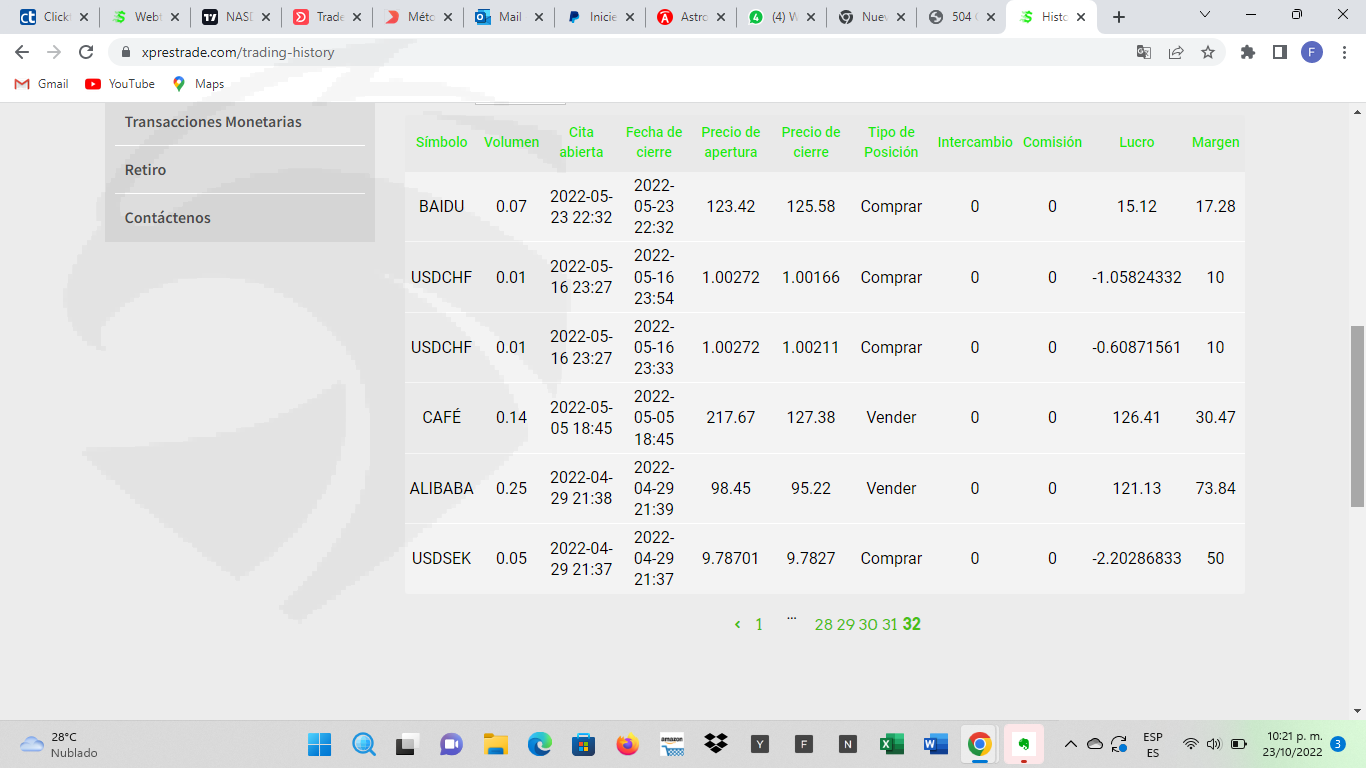Switch to the Astro tab

[691, 17]
